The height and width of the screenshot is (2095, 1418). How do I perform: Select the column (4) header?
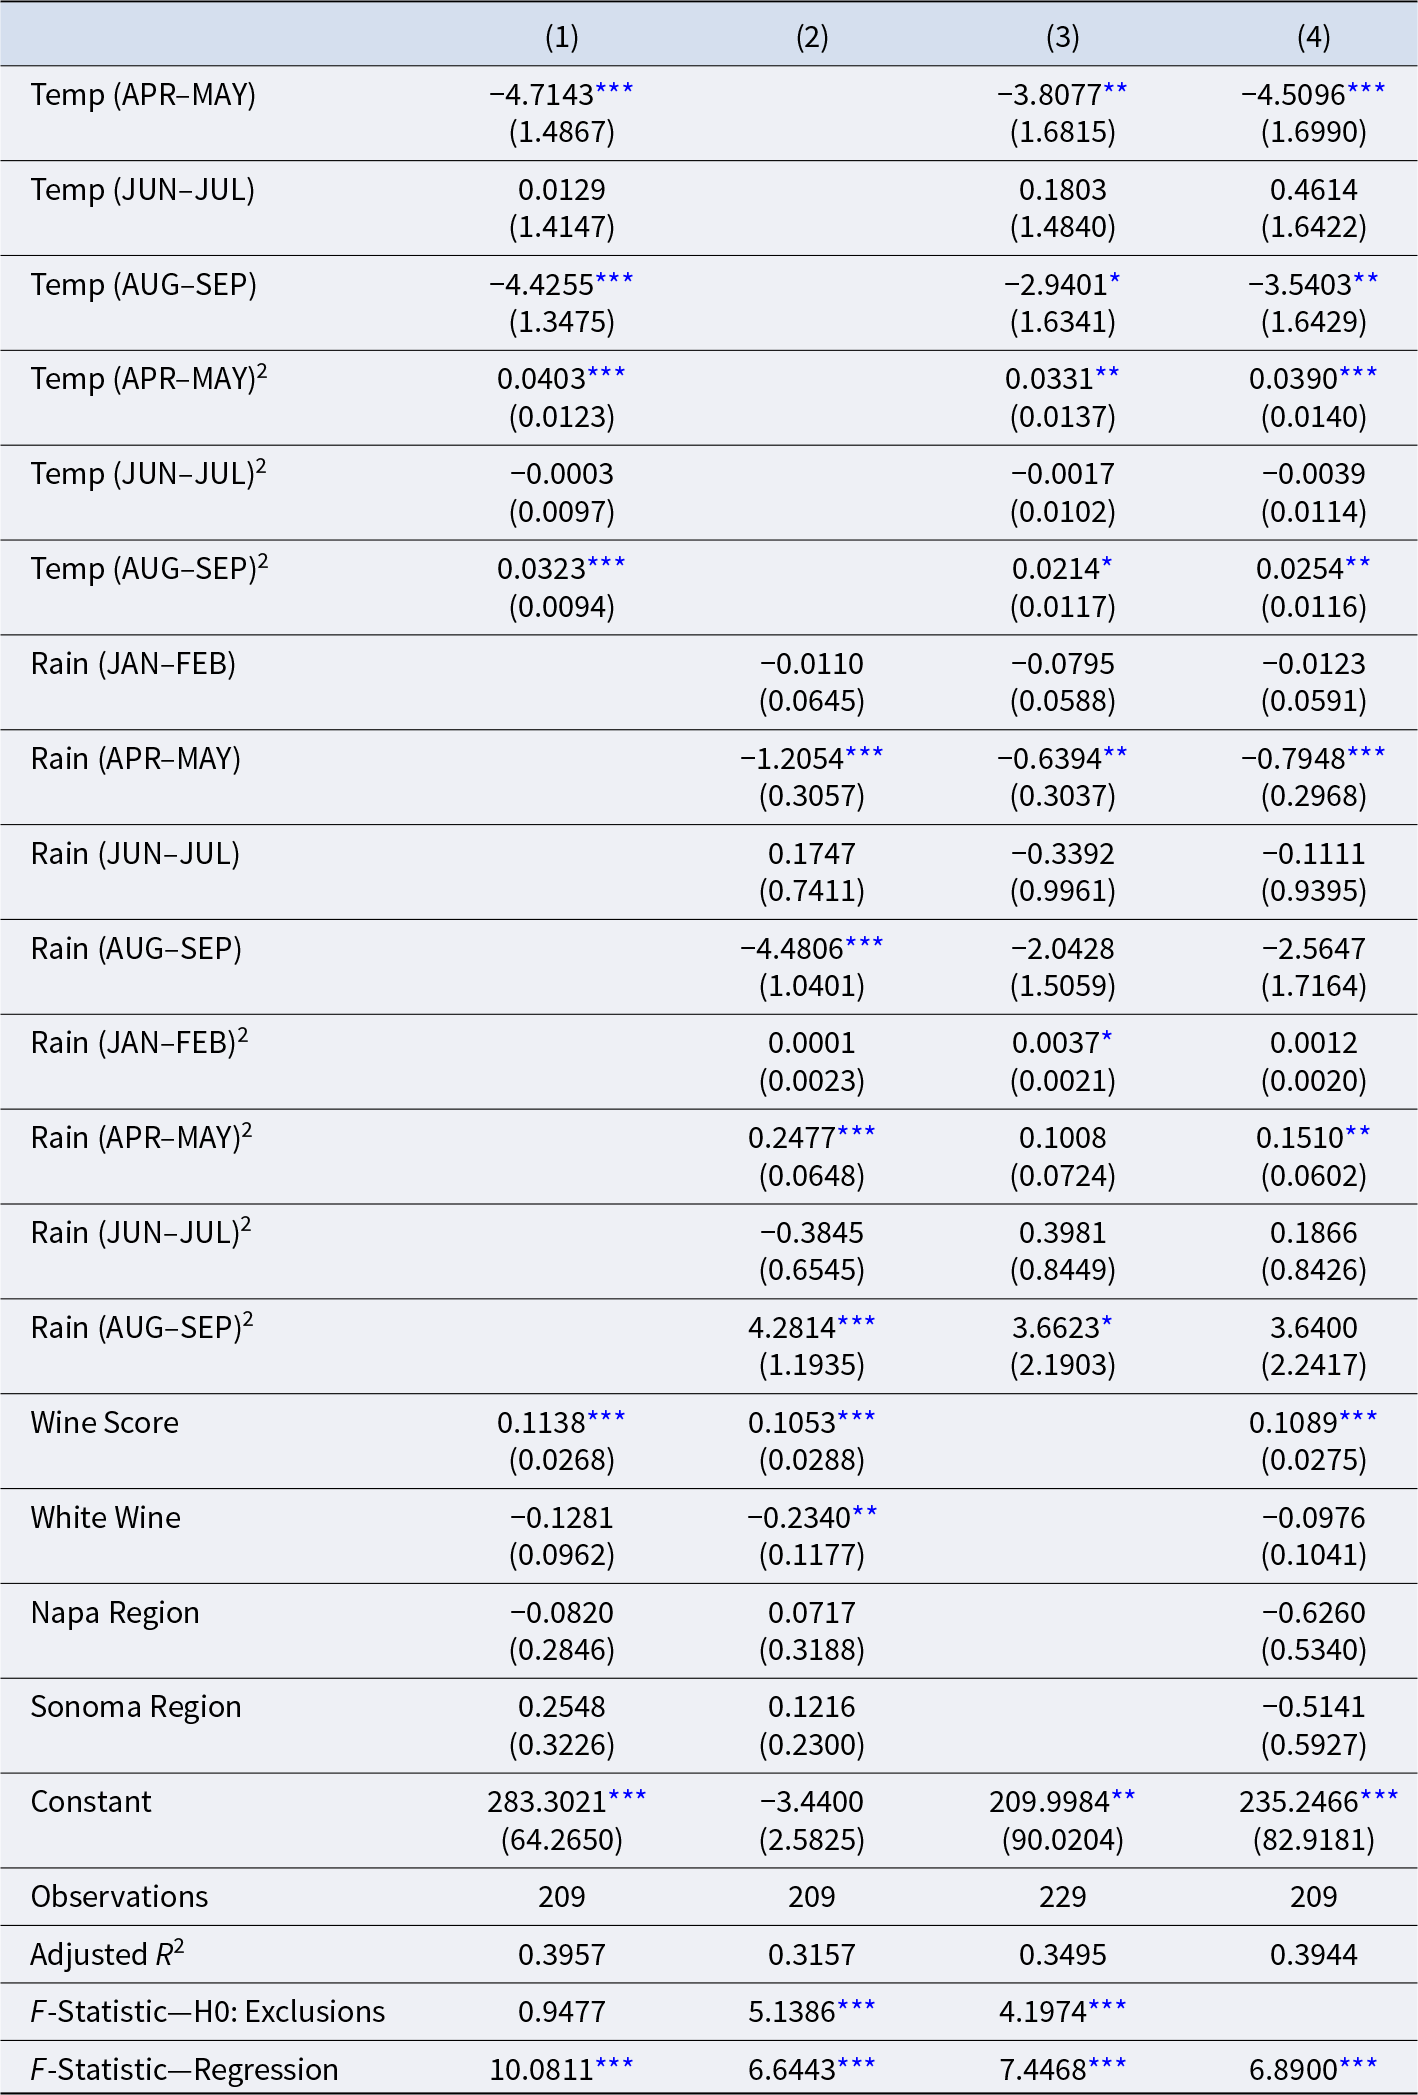pyautogui.click(x=1313, y=37)
